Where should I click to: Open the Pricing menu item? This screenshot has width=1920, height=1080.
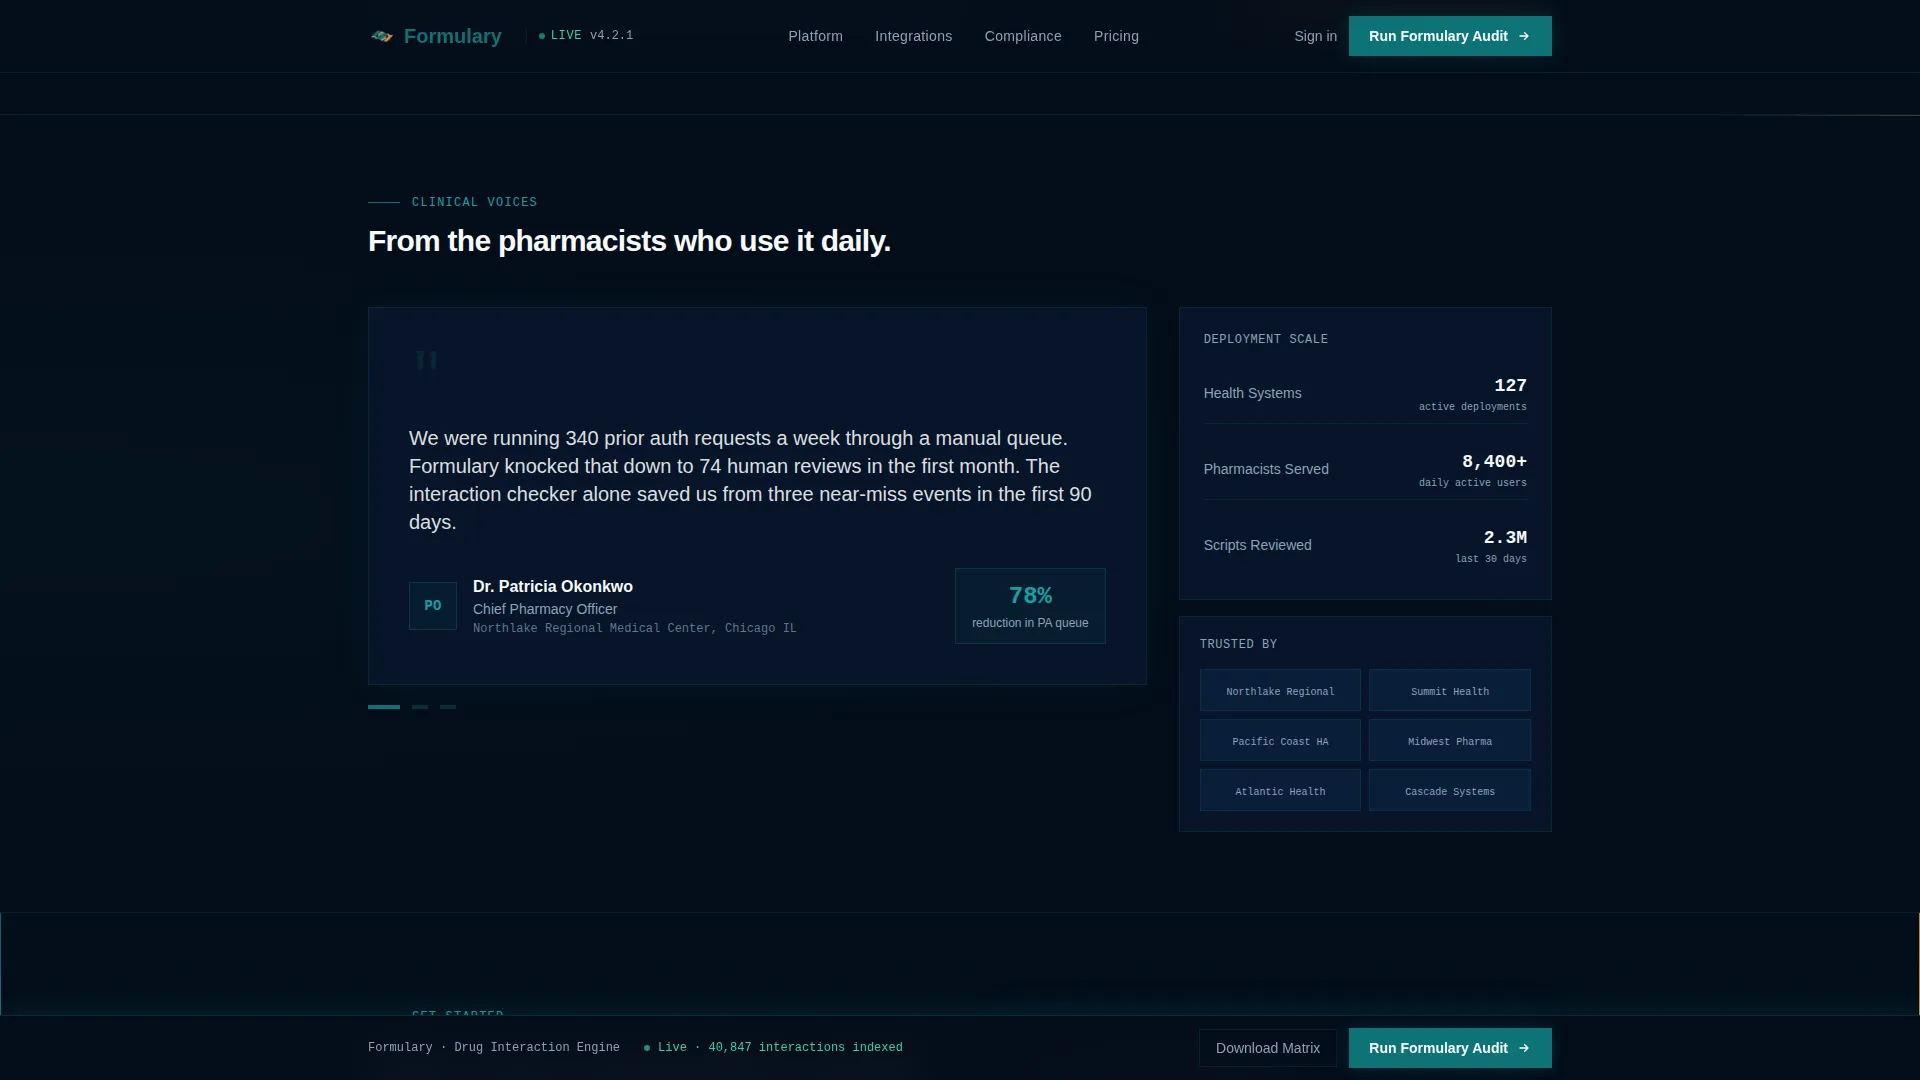tap(1116, 36)
